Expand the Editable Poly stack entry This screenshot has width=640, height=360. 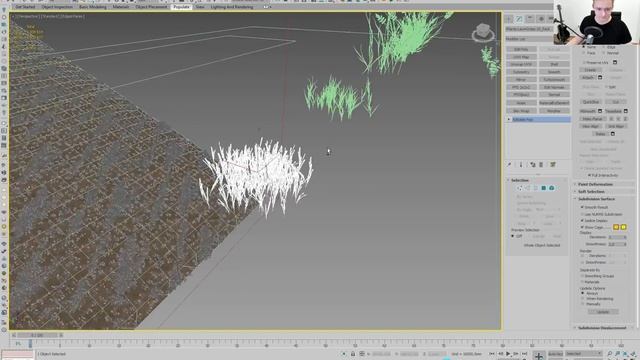tap(509, 120)
